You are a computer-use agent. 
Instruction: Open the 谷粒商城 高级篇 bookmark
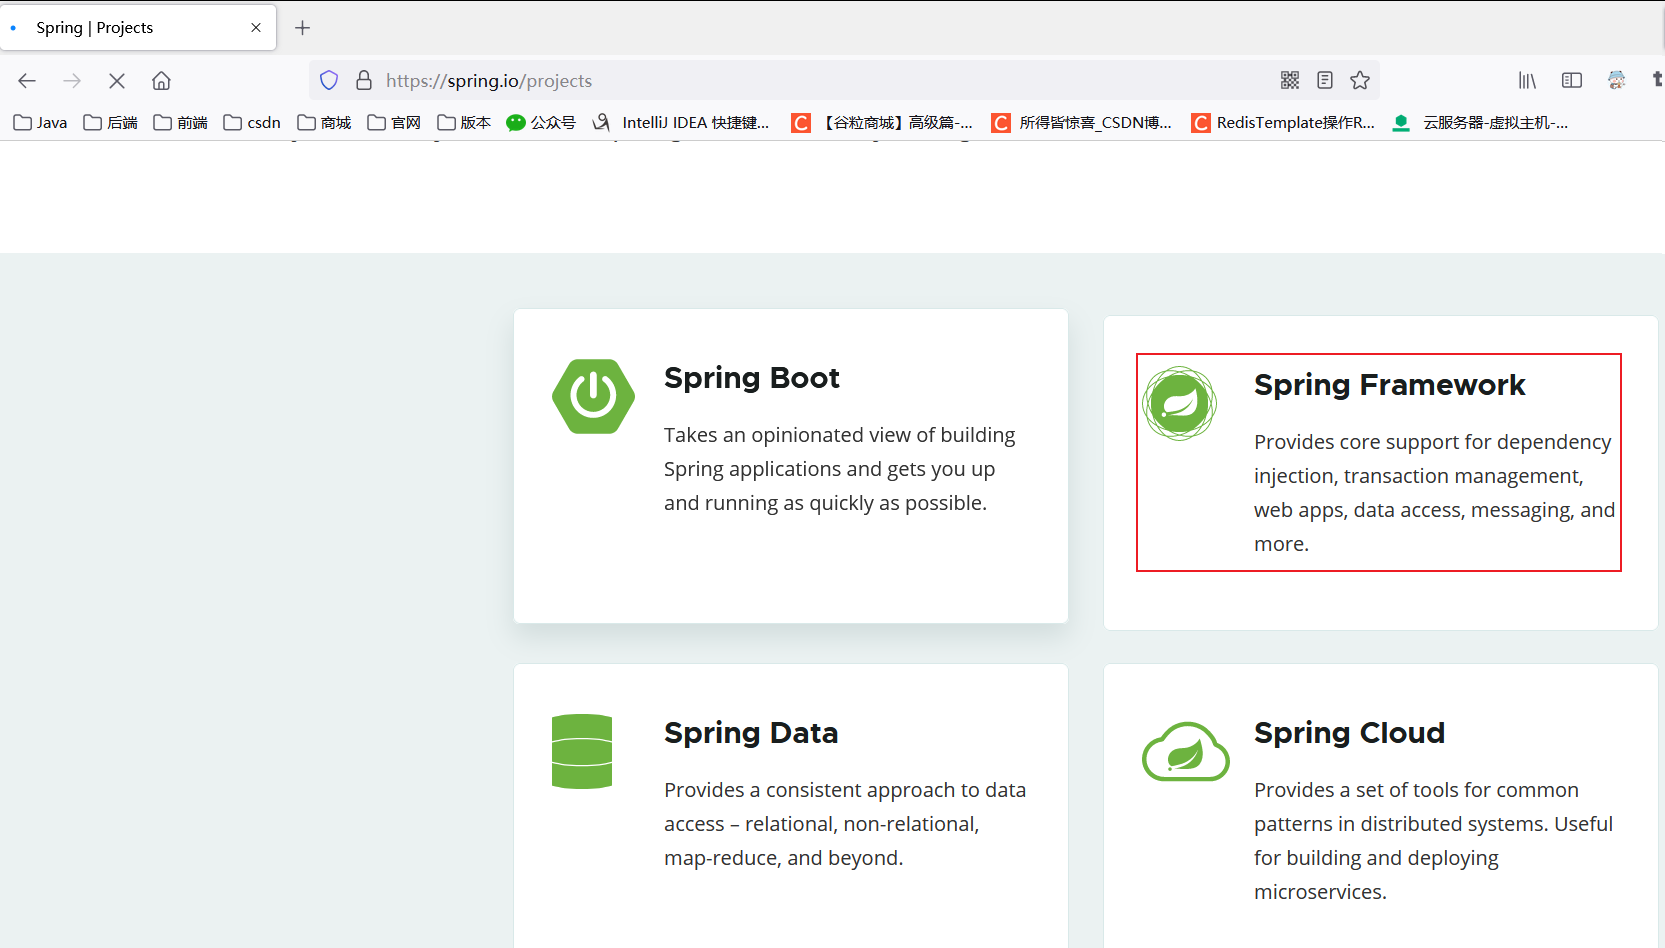coord(882,122)
